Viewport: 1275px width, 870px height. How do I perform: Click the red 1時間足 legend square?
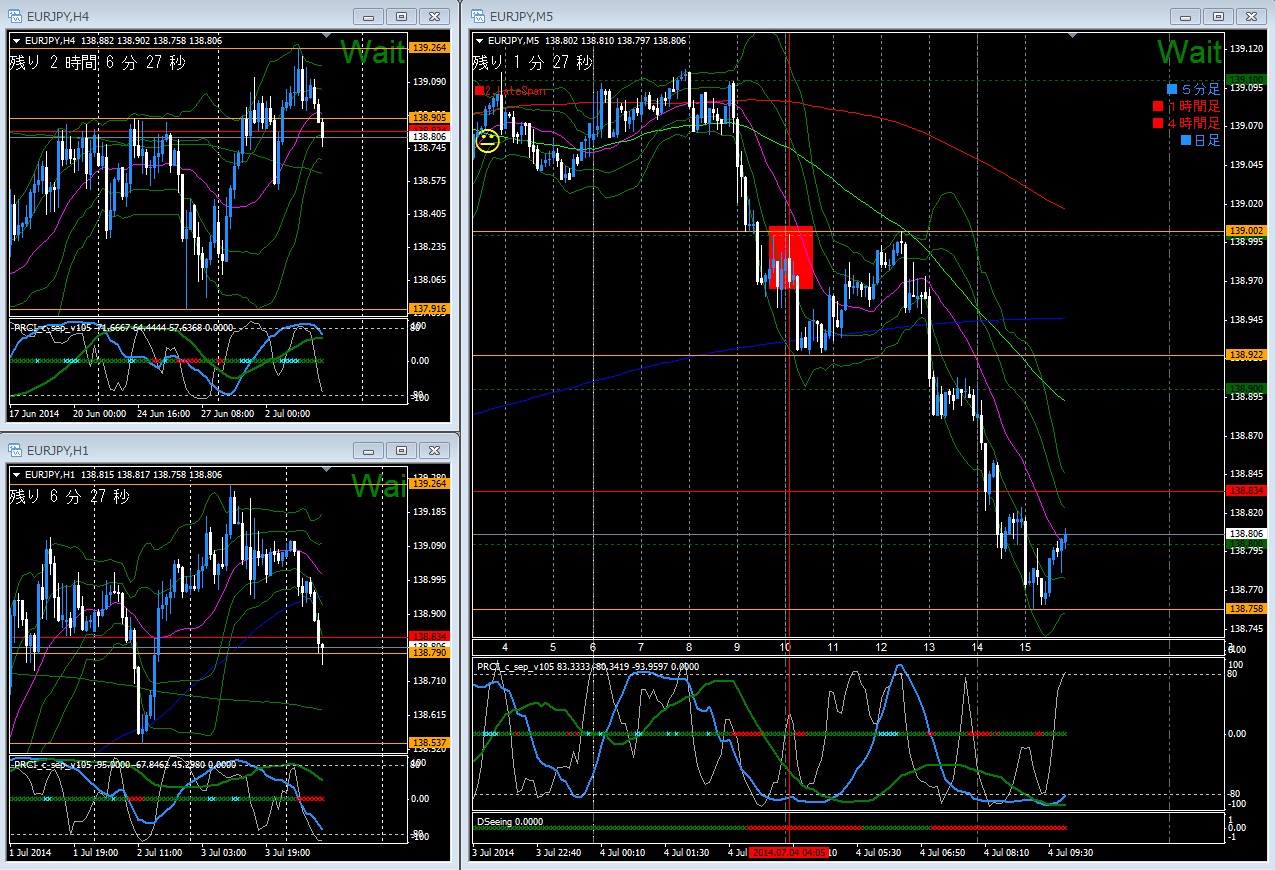click(x=1158, y=106)
